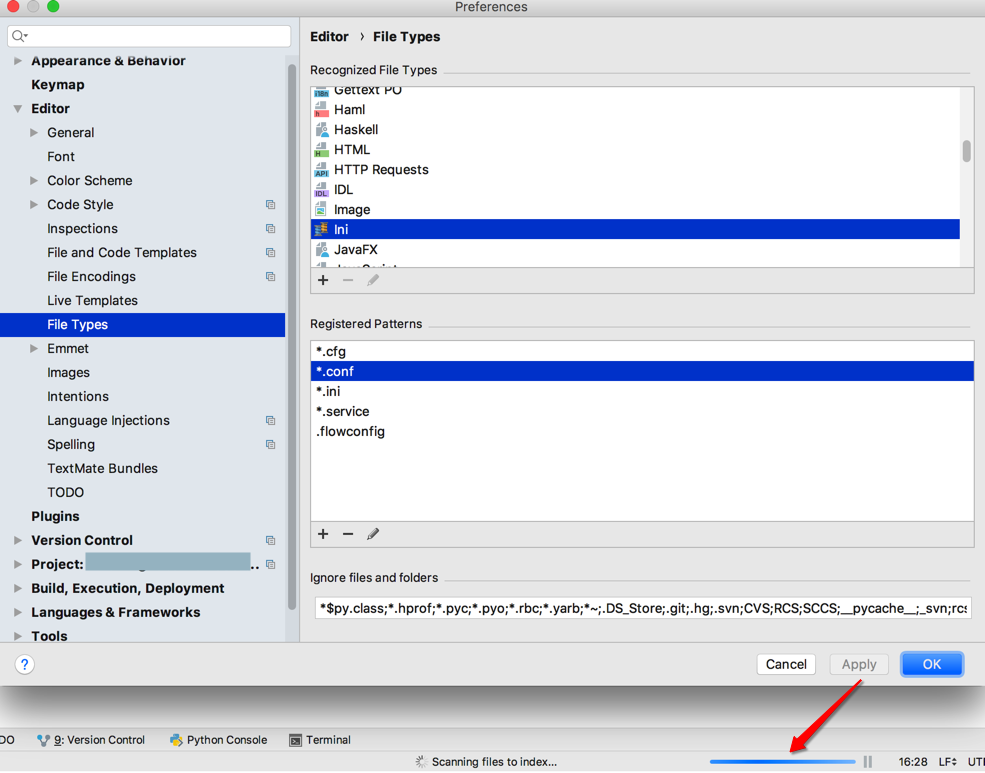The width and height of the screenshot is (985, 773).
Task: Click the JavaFX file type icon
Action: [321, 250]
